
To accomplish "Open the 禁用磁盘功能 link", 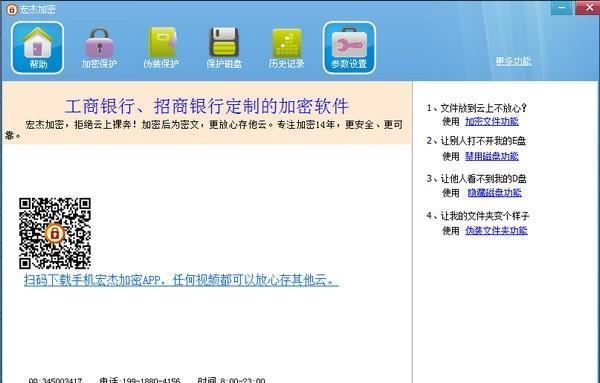I will 492,156.
